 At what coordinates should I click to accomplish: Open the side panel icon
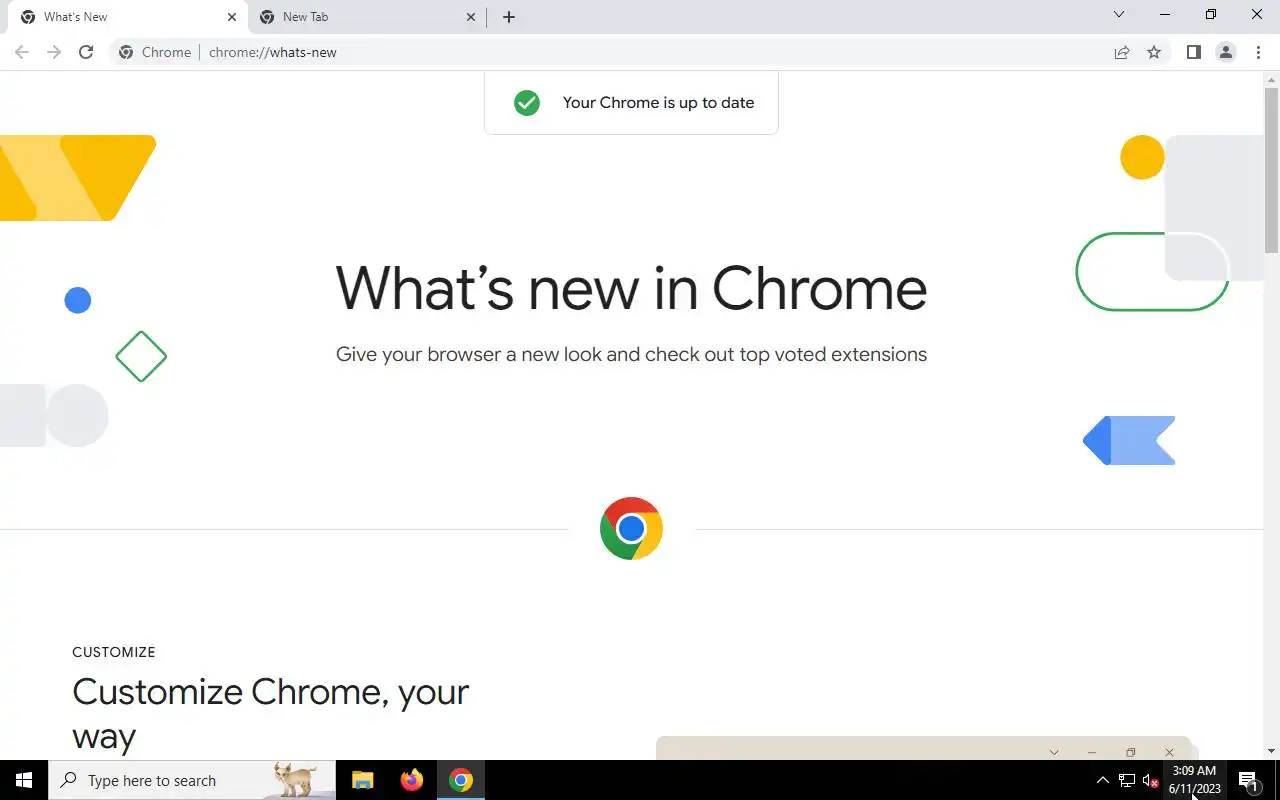tap(1193, 52)
